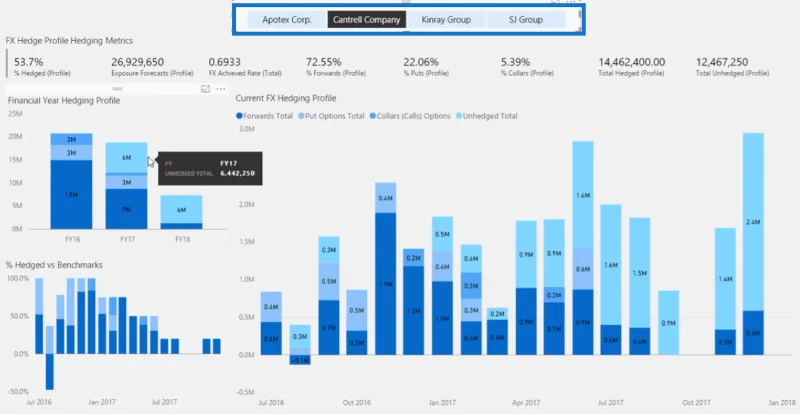Viewport: 800px width, 414px height.
Task: Select the negative -0.1M forwards bar segment
Action: 300,359
